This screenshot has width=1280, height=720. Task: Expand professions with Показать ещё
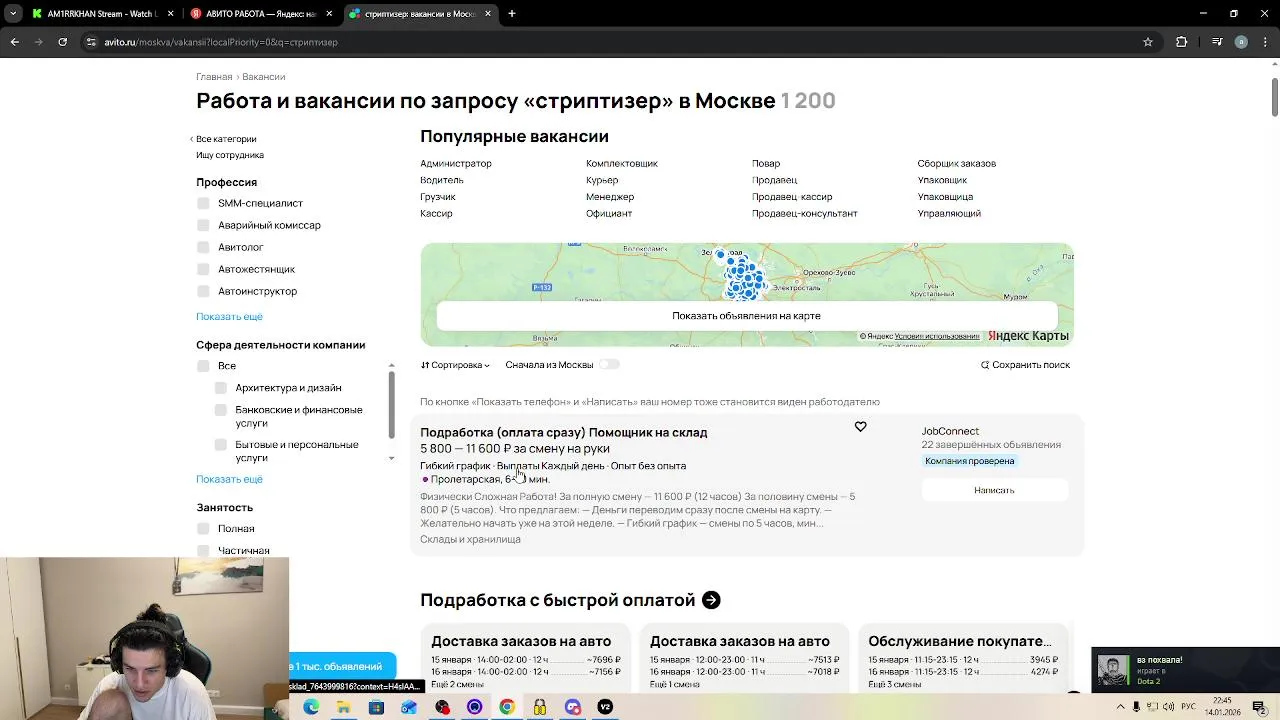[229, 316]
